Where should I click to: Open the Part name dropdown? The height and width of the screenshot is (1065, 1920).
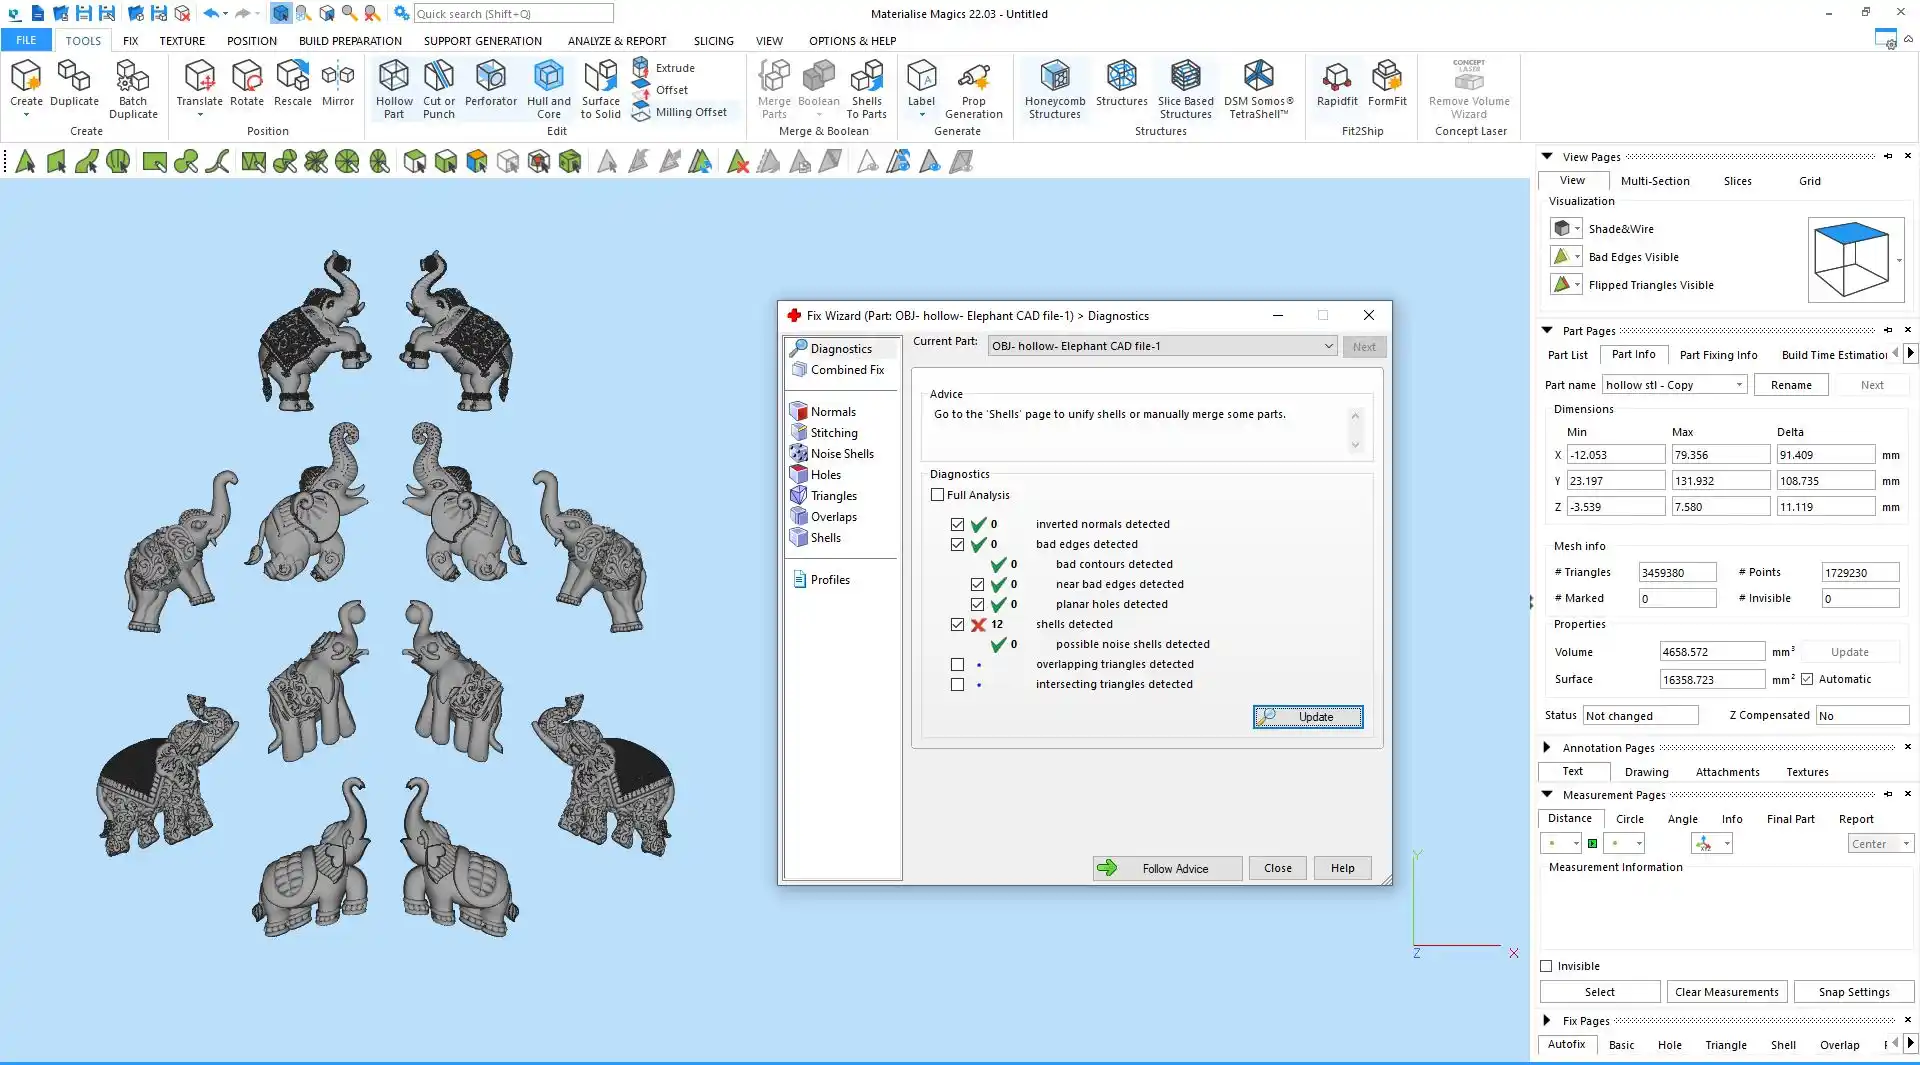point(1739,385)
